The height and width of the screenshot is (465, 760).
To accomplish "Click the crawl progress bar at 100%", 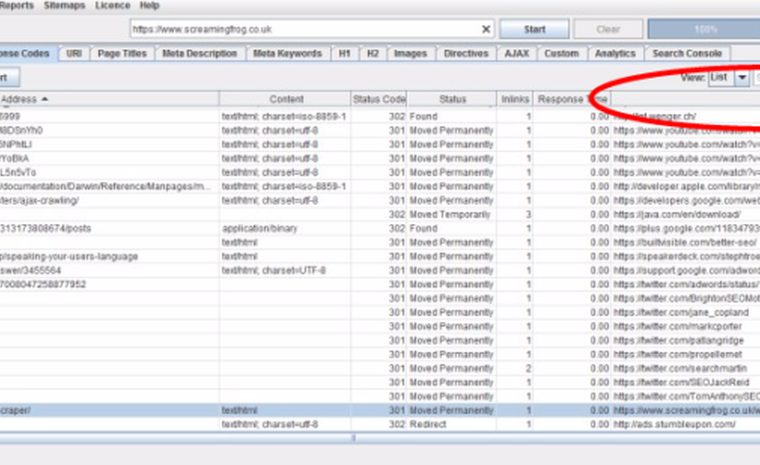I will click(704, 29).
